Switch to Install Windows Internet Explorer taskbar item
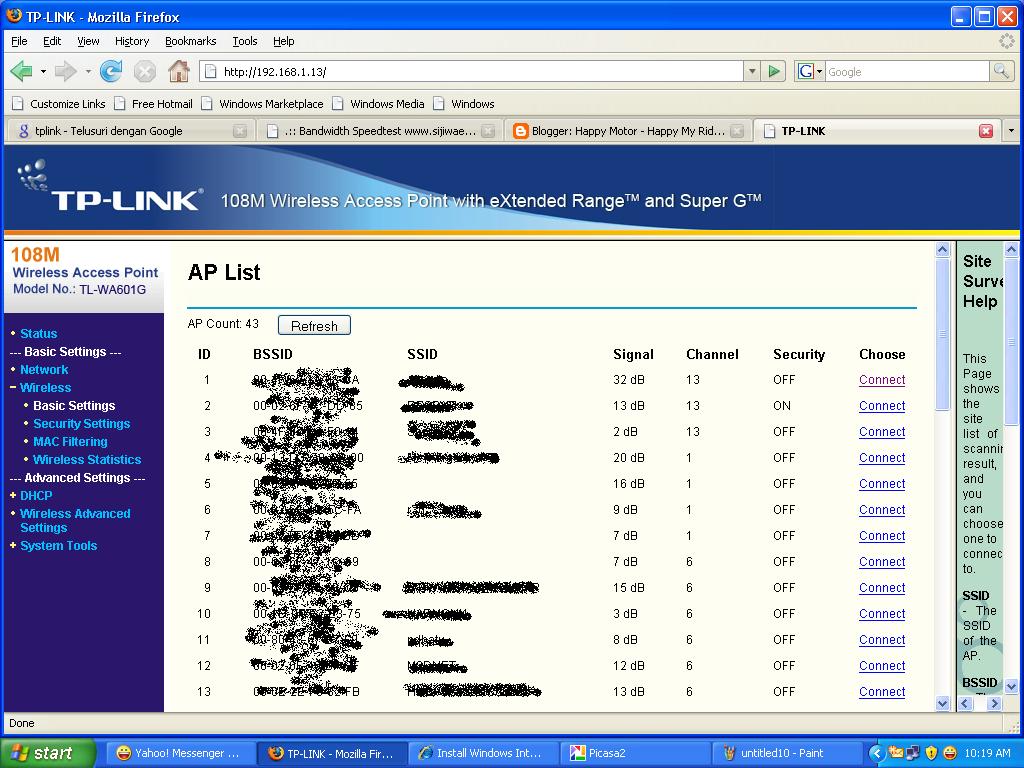Screen dimensions: 1024x768 click(x=482, y=753)
